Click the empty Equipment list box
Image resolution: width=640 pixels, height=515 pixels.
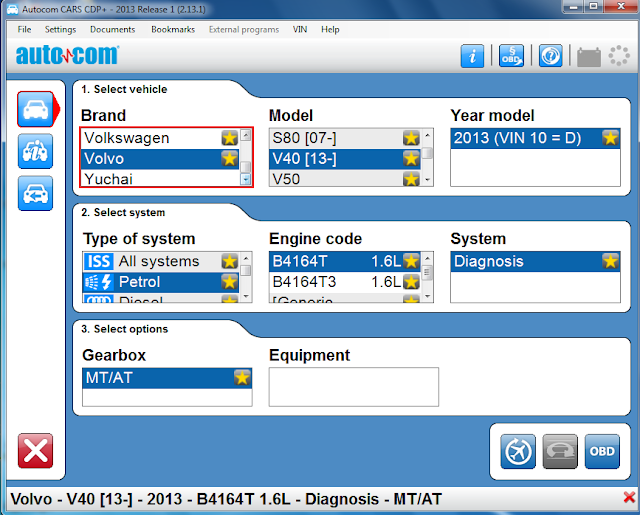pos(353,387)
